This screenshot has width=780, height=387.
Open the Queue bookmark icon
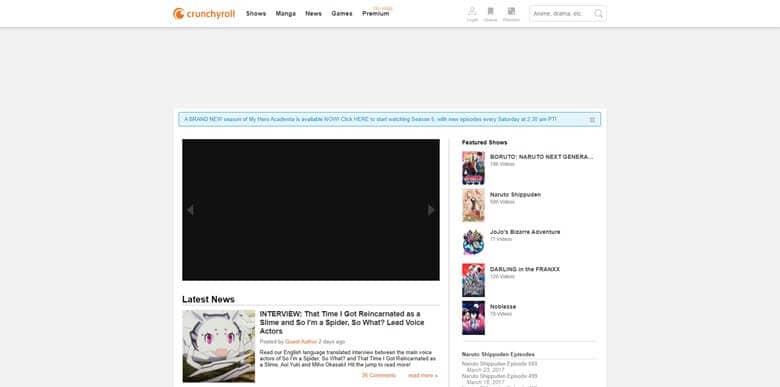coord(490,14)
